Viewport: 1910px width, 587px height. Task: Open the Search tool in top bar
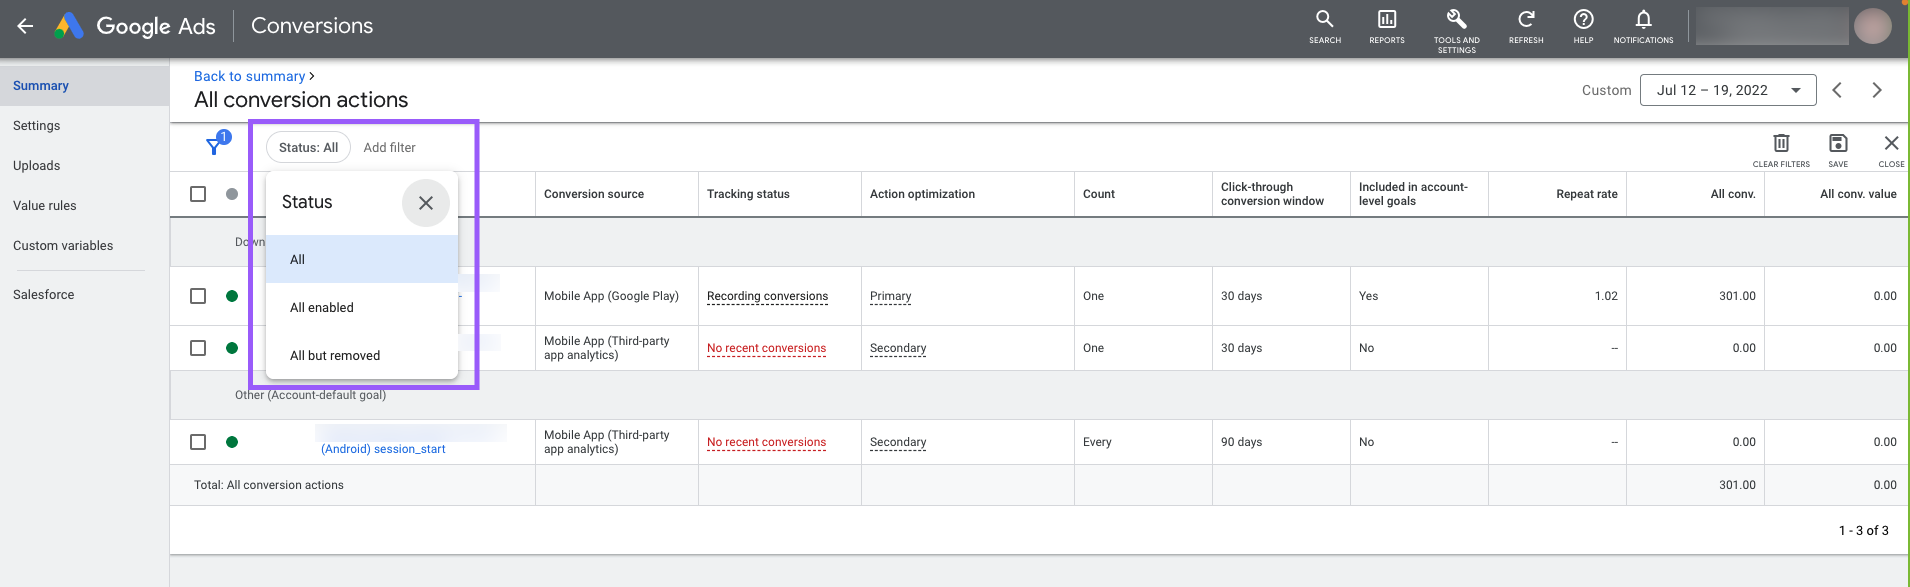pyautogui.click(x=1324, y=26)
